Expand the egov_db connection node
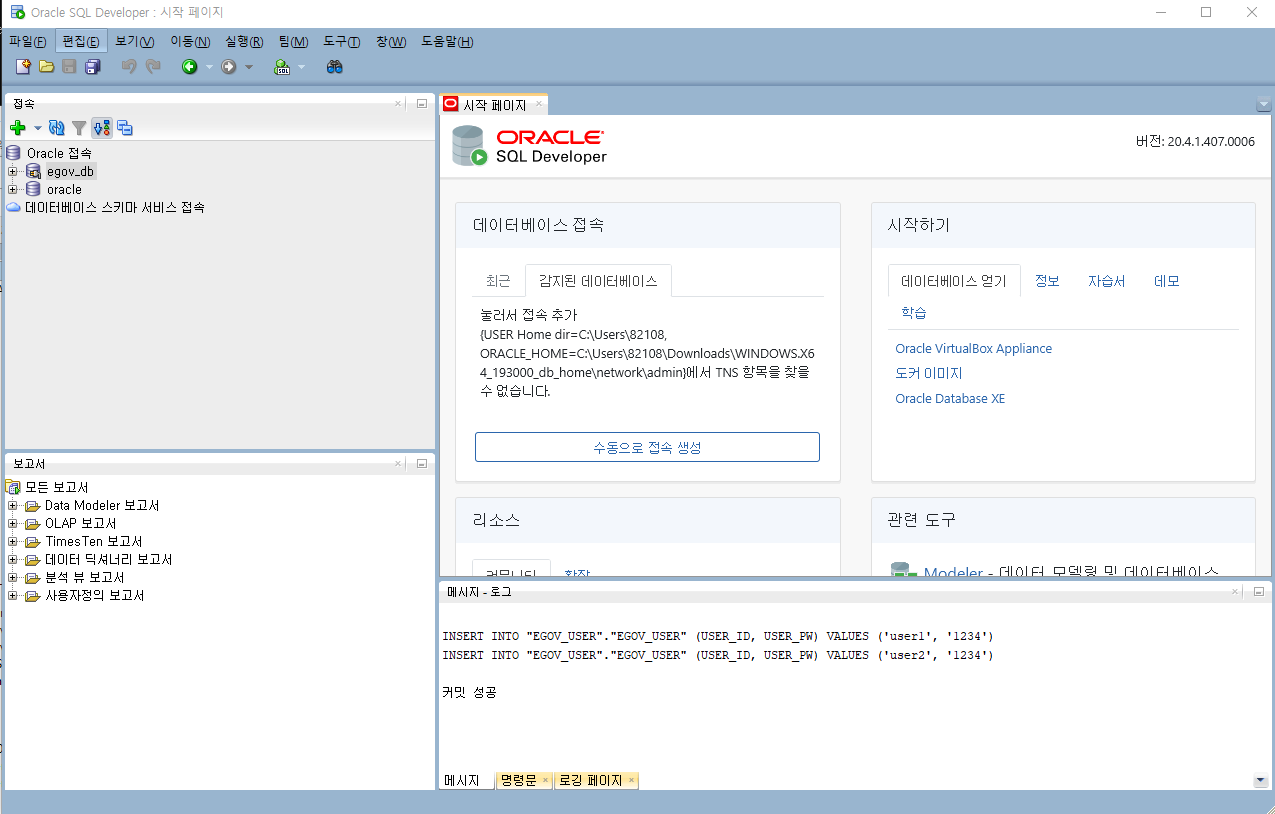 (x=13, y=171)
